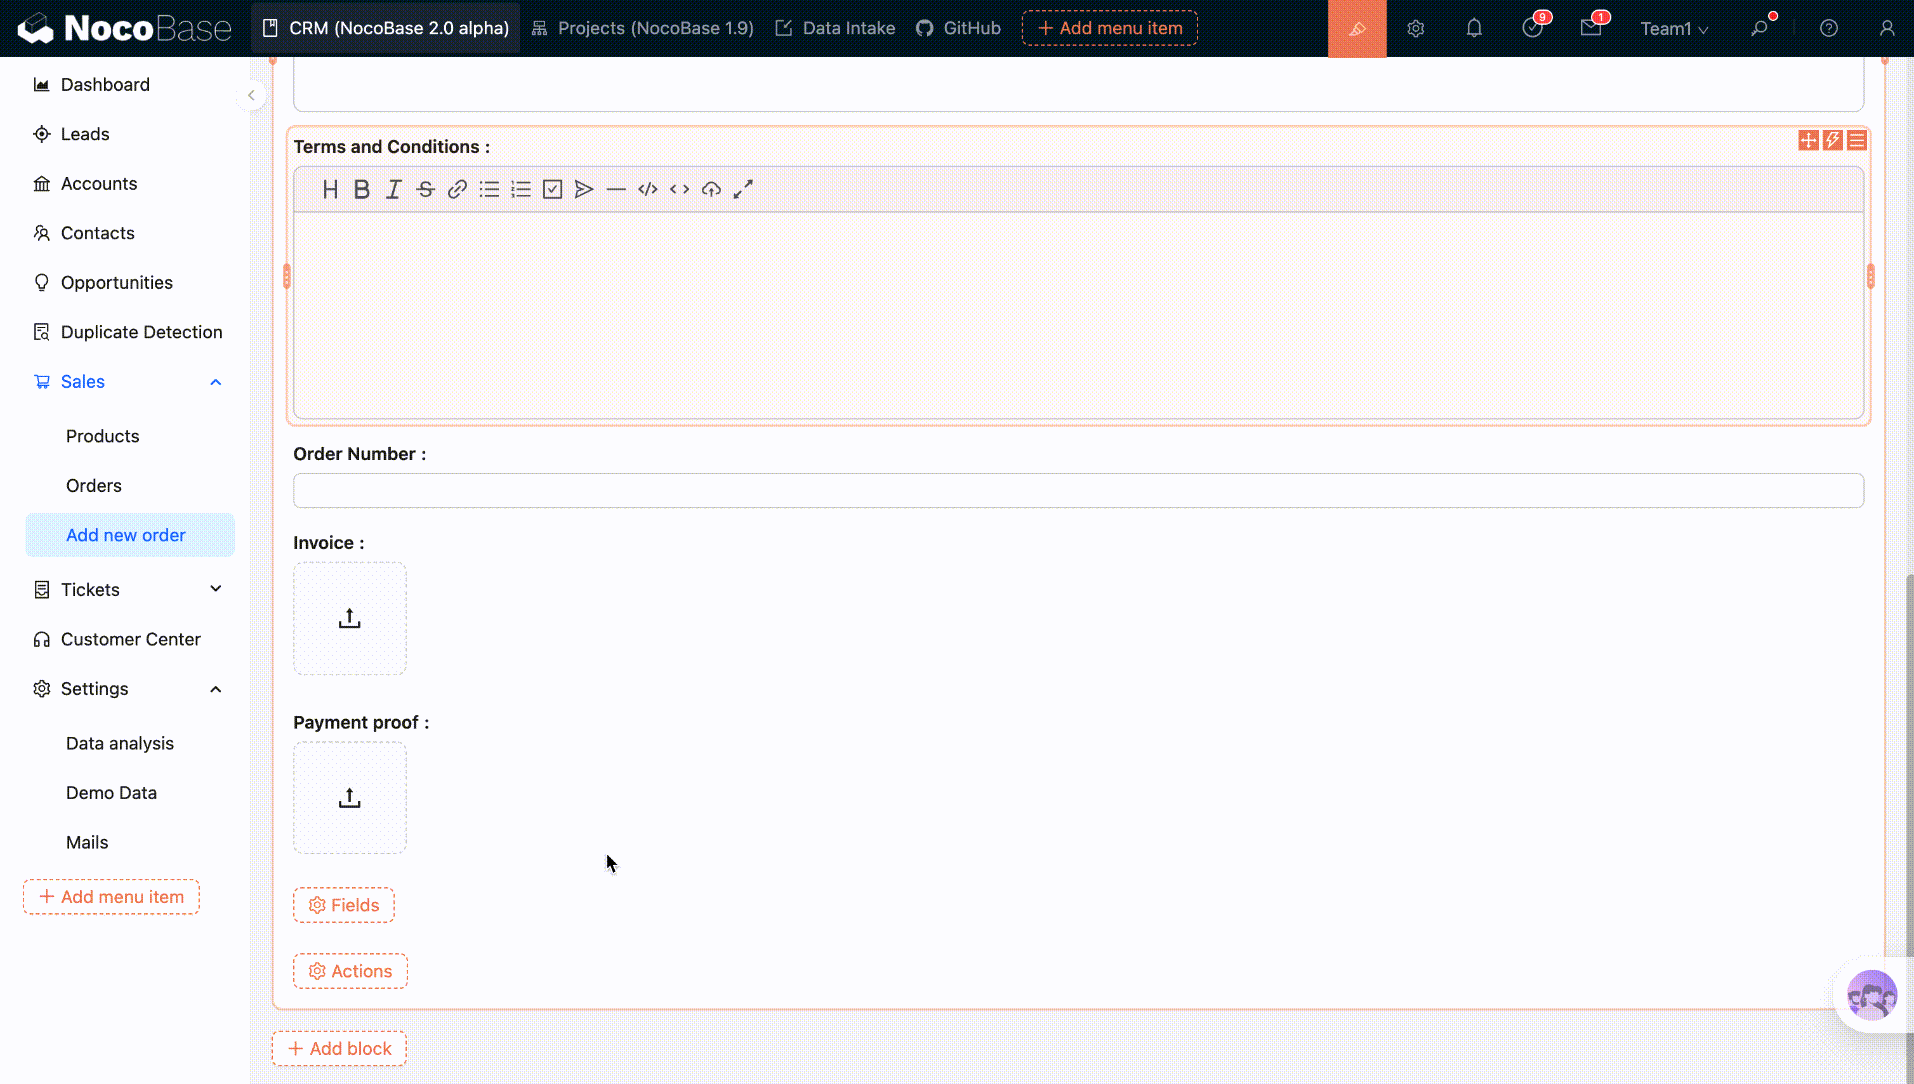The image size is (1914, 1084).
Task: Open the Team1 role dropdown
Action: click(1673, 29)
